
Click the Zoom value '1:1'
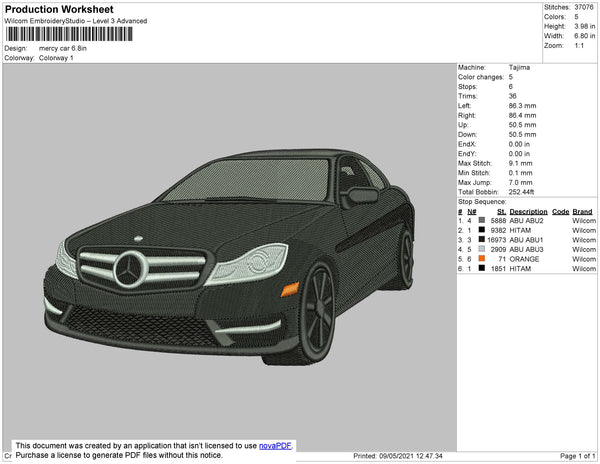[x=579, y=46]
